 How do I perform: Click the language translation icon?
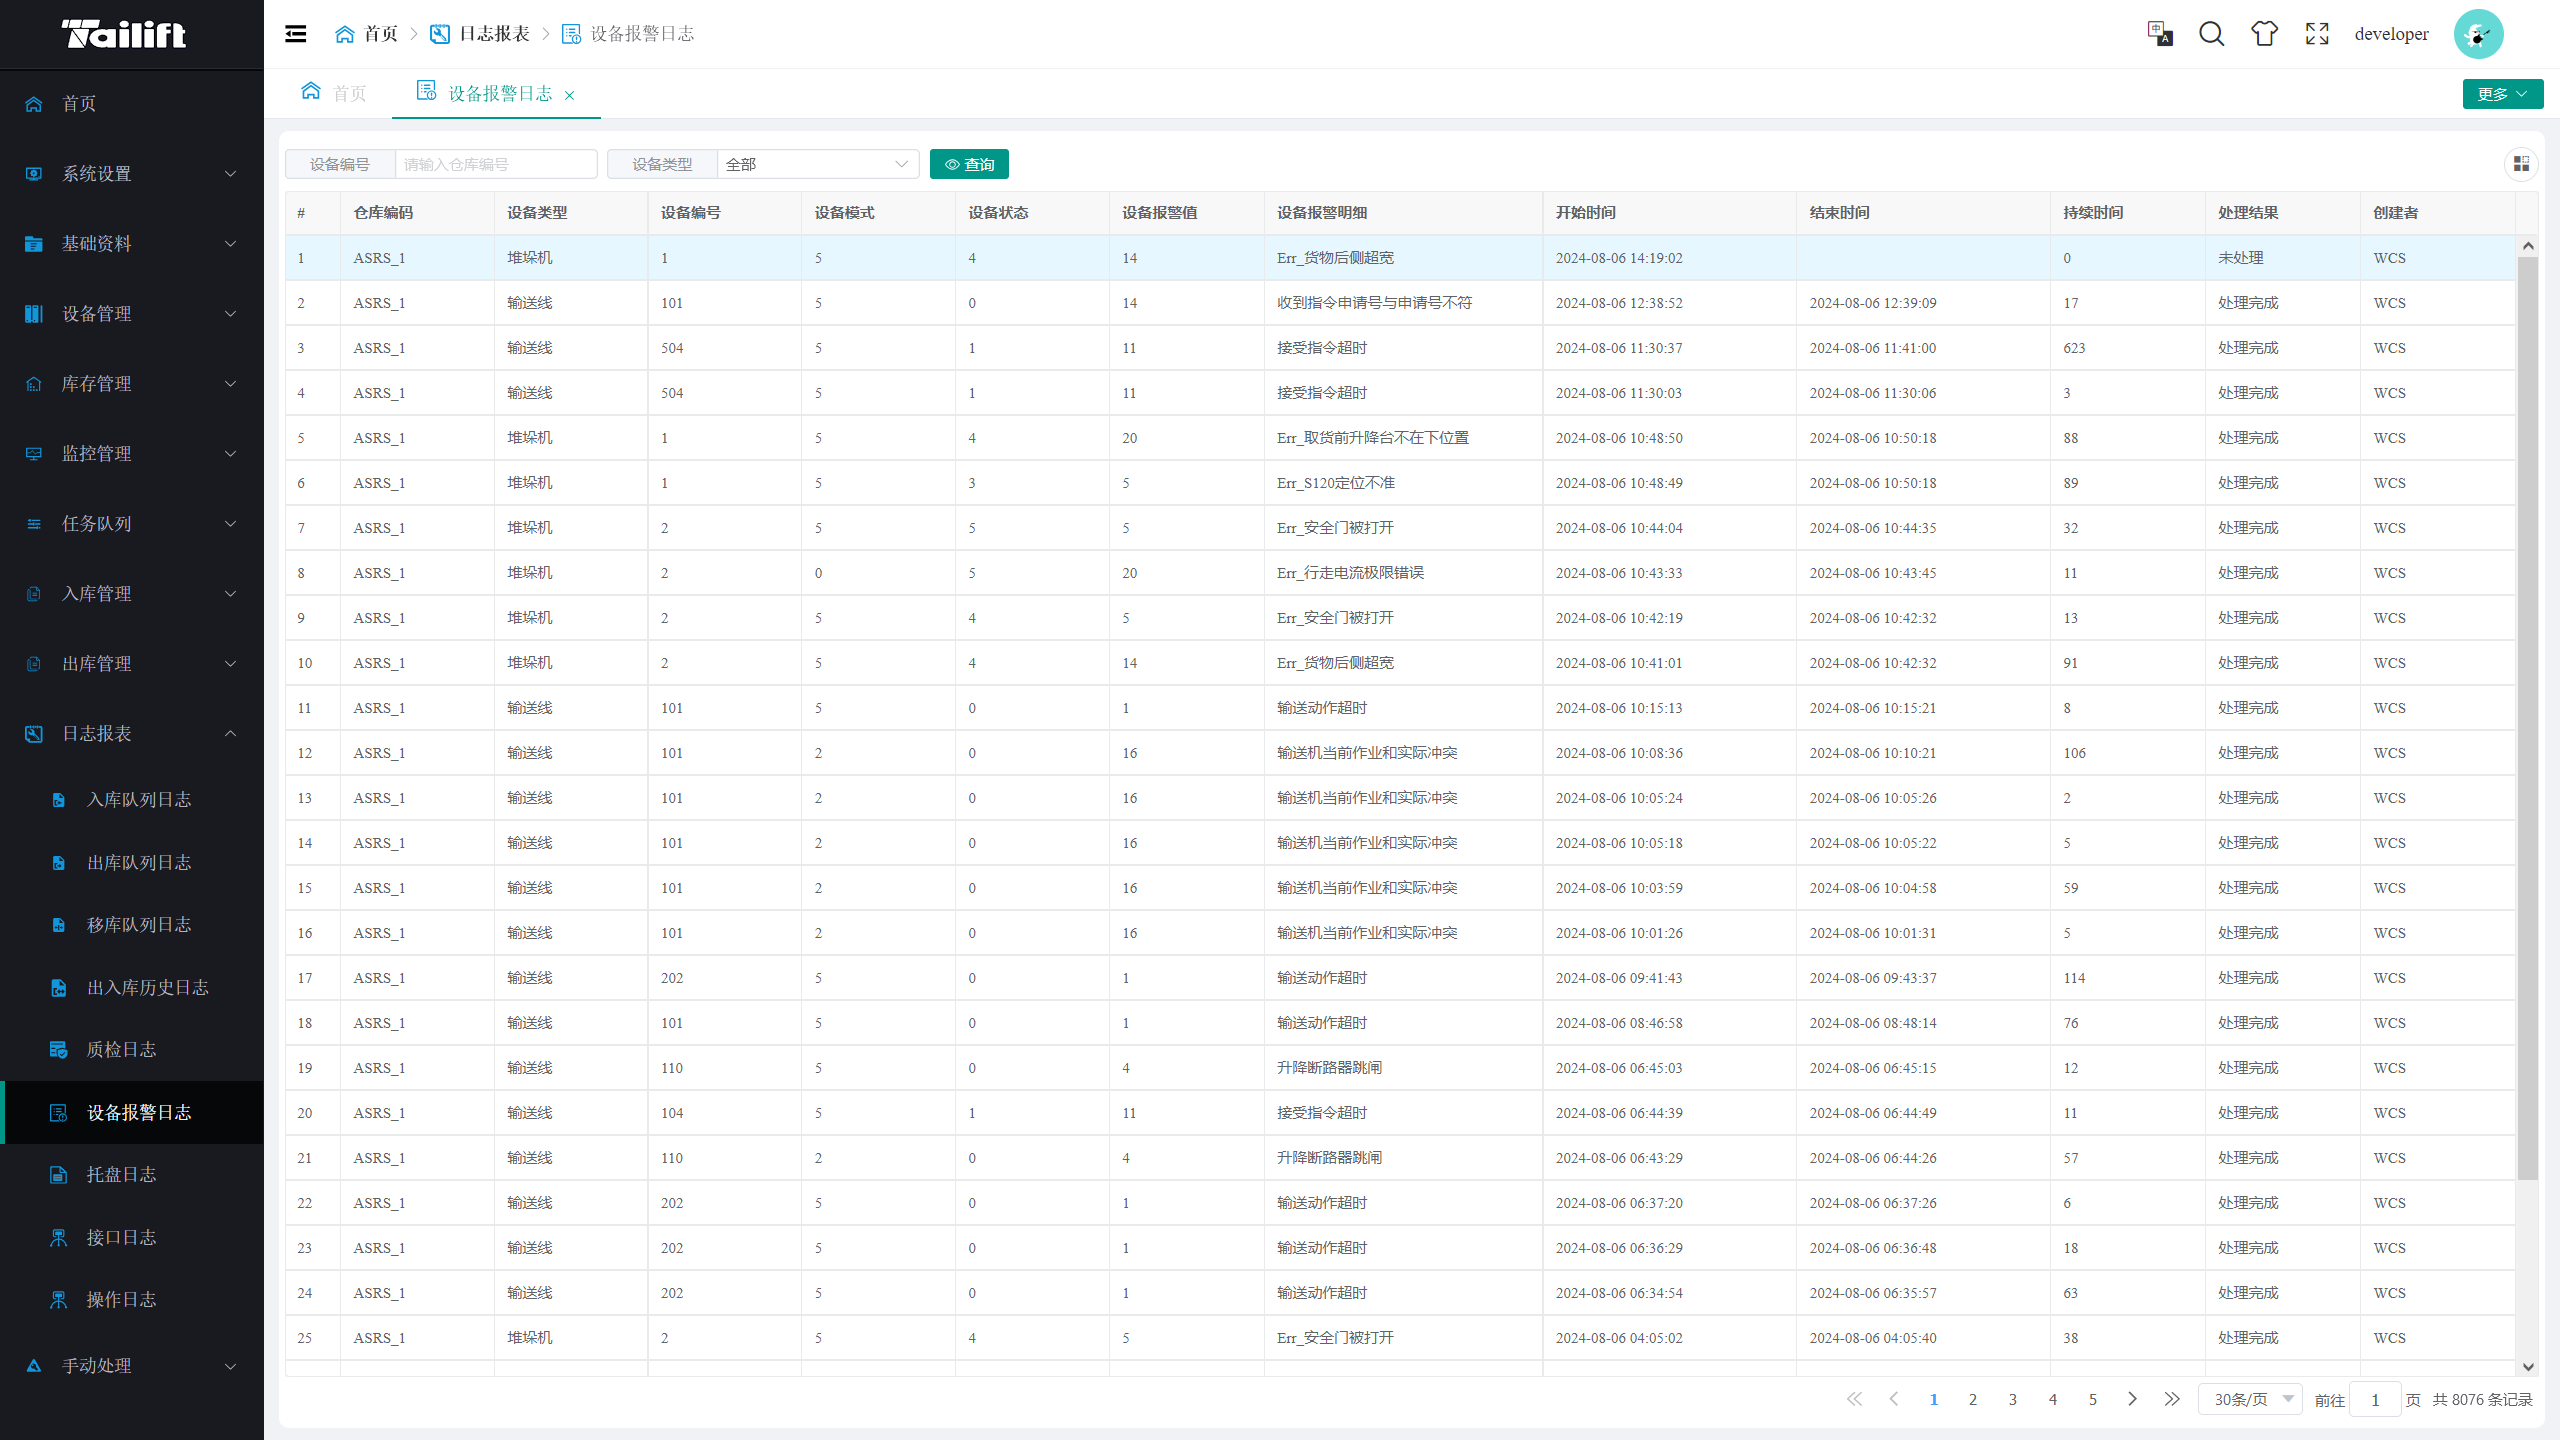point(2159,34)
